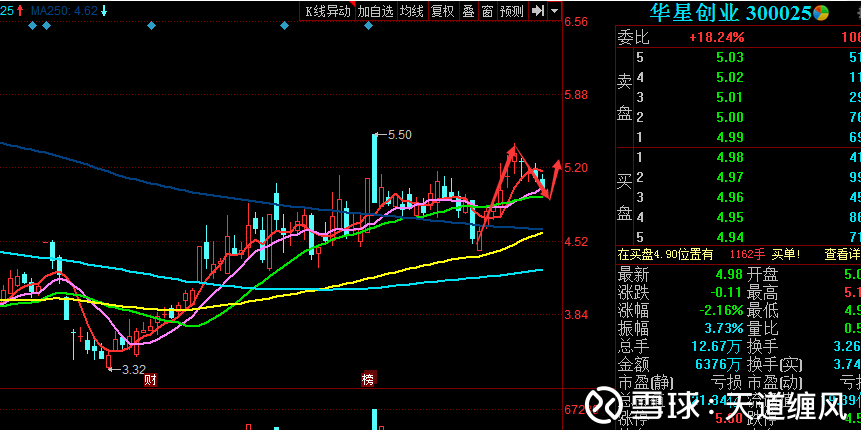Toggle the 均线 moving average lines
This screenshot has height=430, width=861.
point(412,10)
